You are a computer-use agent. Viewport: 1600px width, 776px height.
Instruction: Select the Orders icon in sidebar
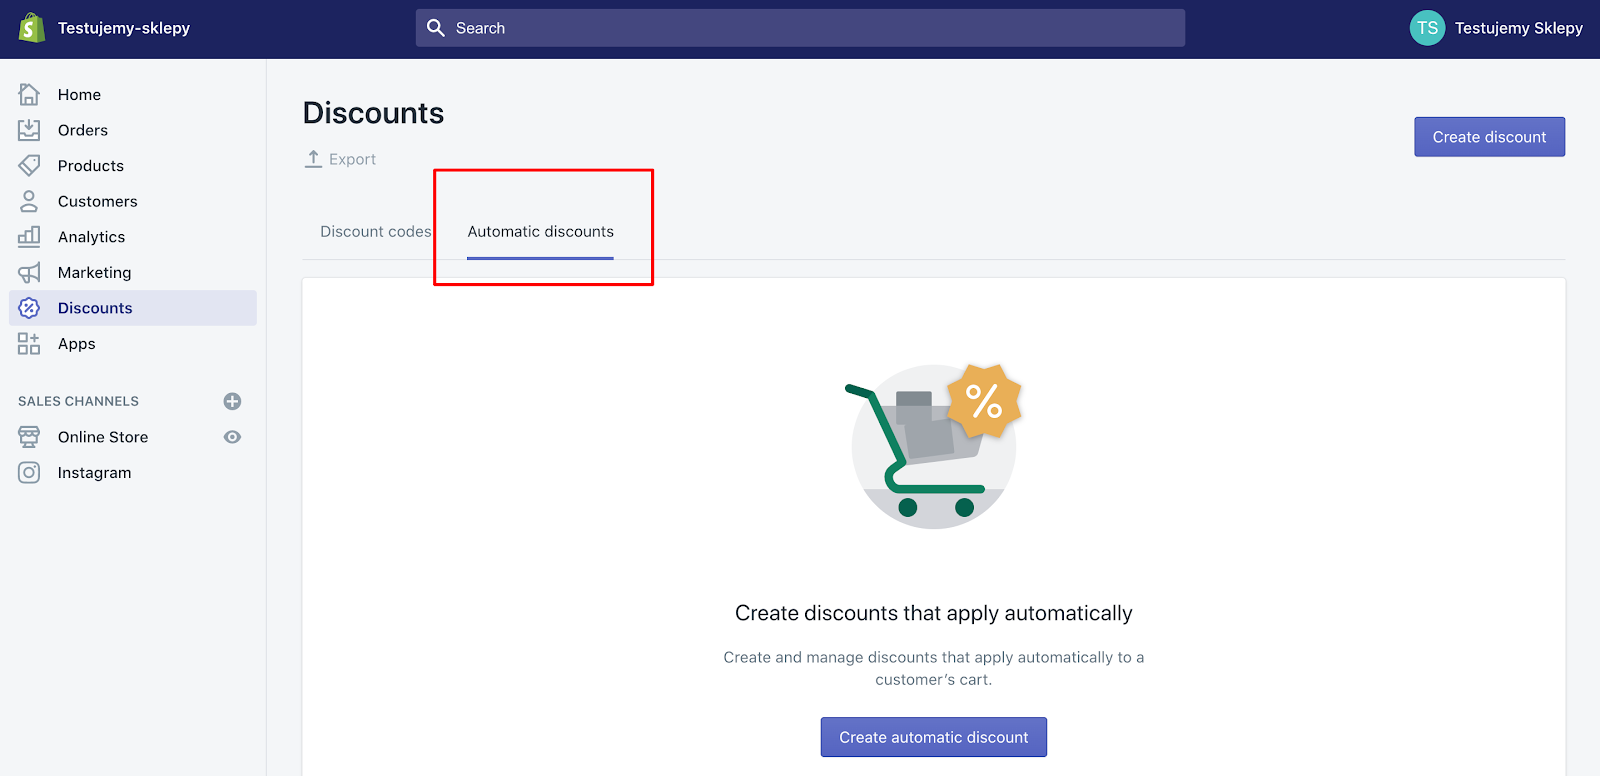(29, 129)
